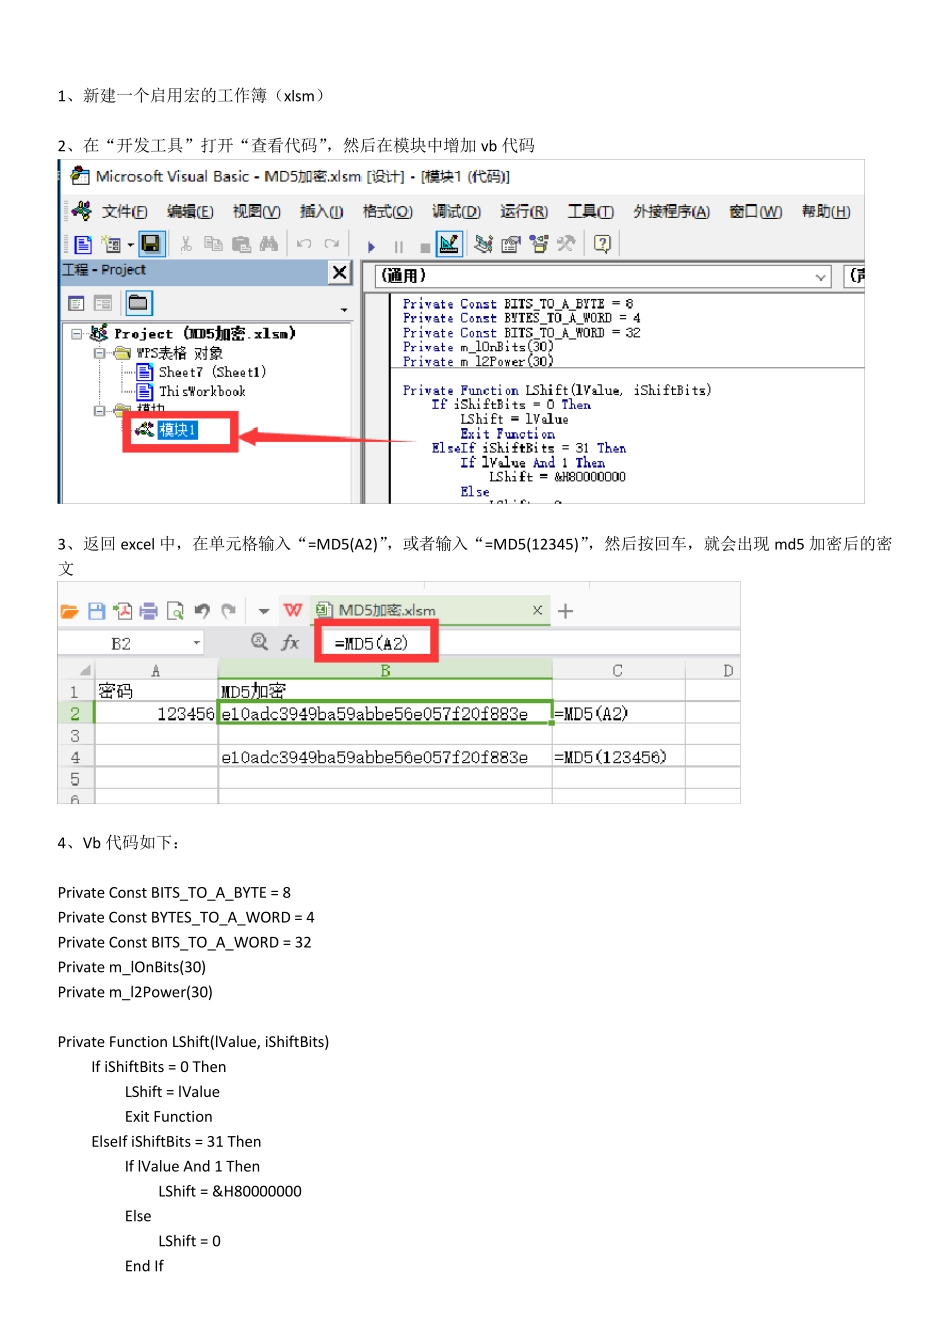Open the Properties Window icon in VBA toolbar

(511, 244)
